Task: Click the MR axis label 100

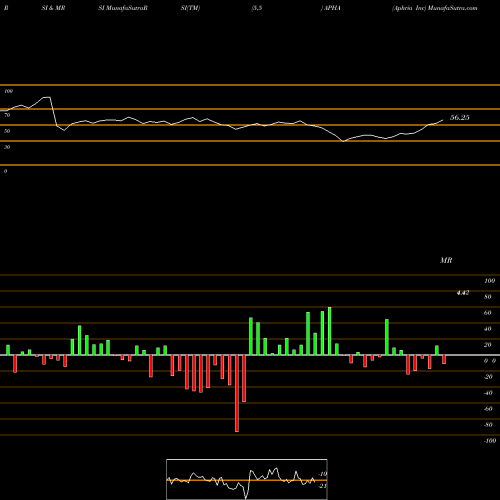Action: click(489, 281)
